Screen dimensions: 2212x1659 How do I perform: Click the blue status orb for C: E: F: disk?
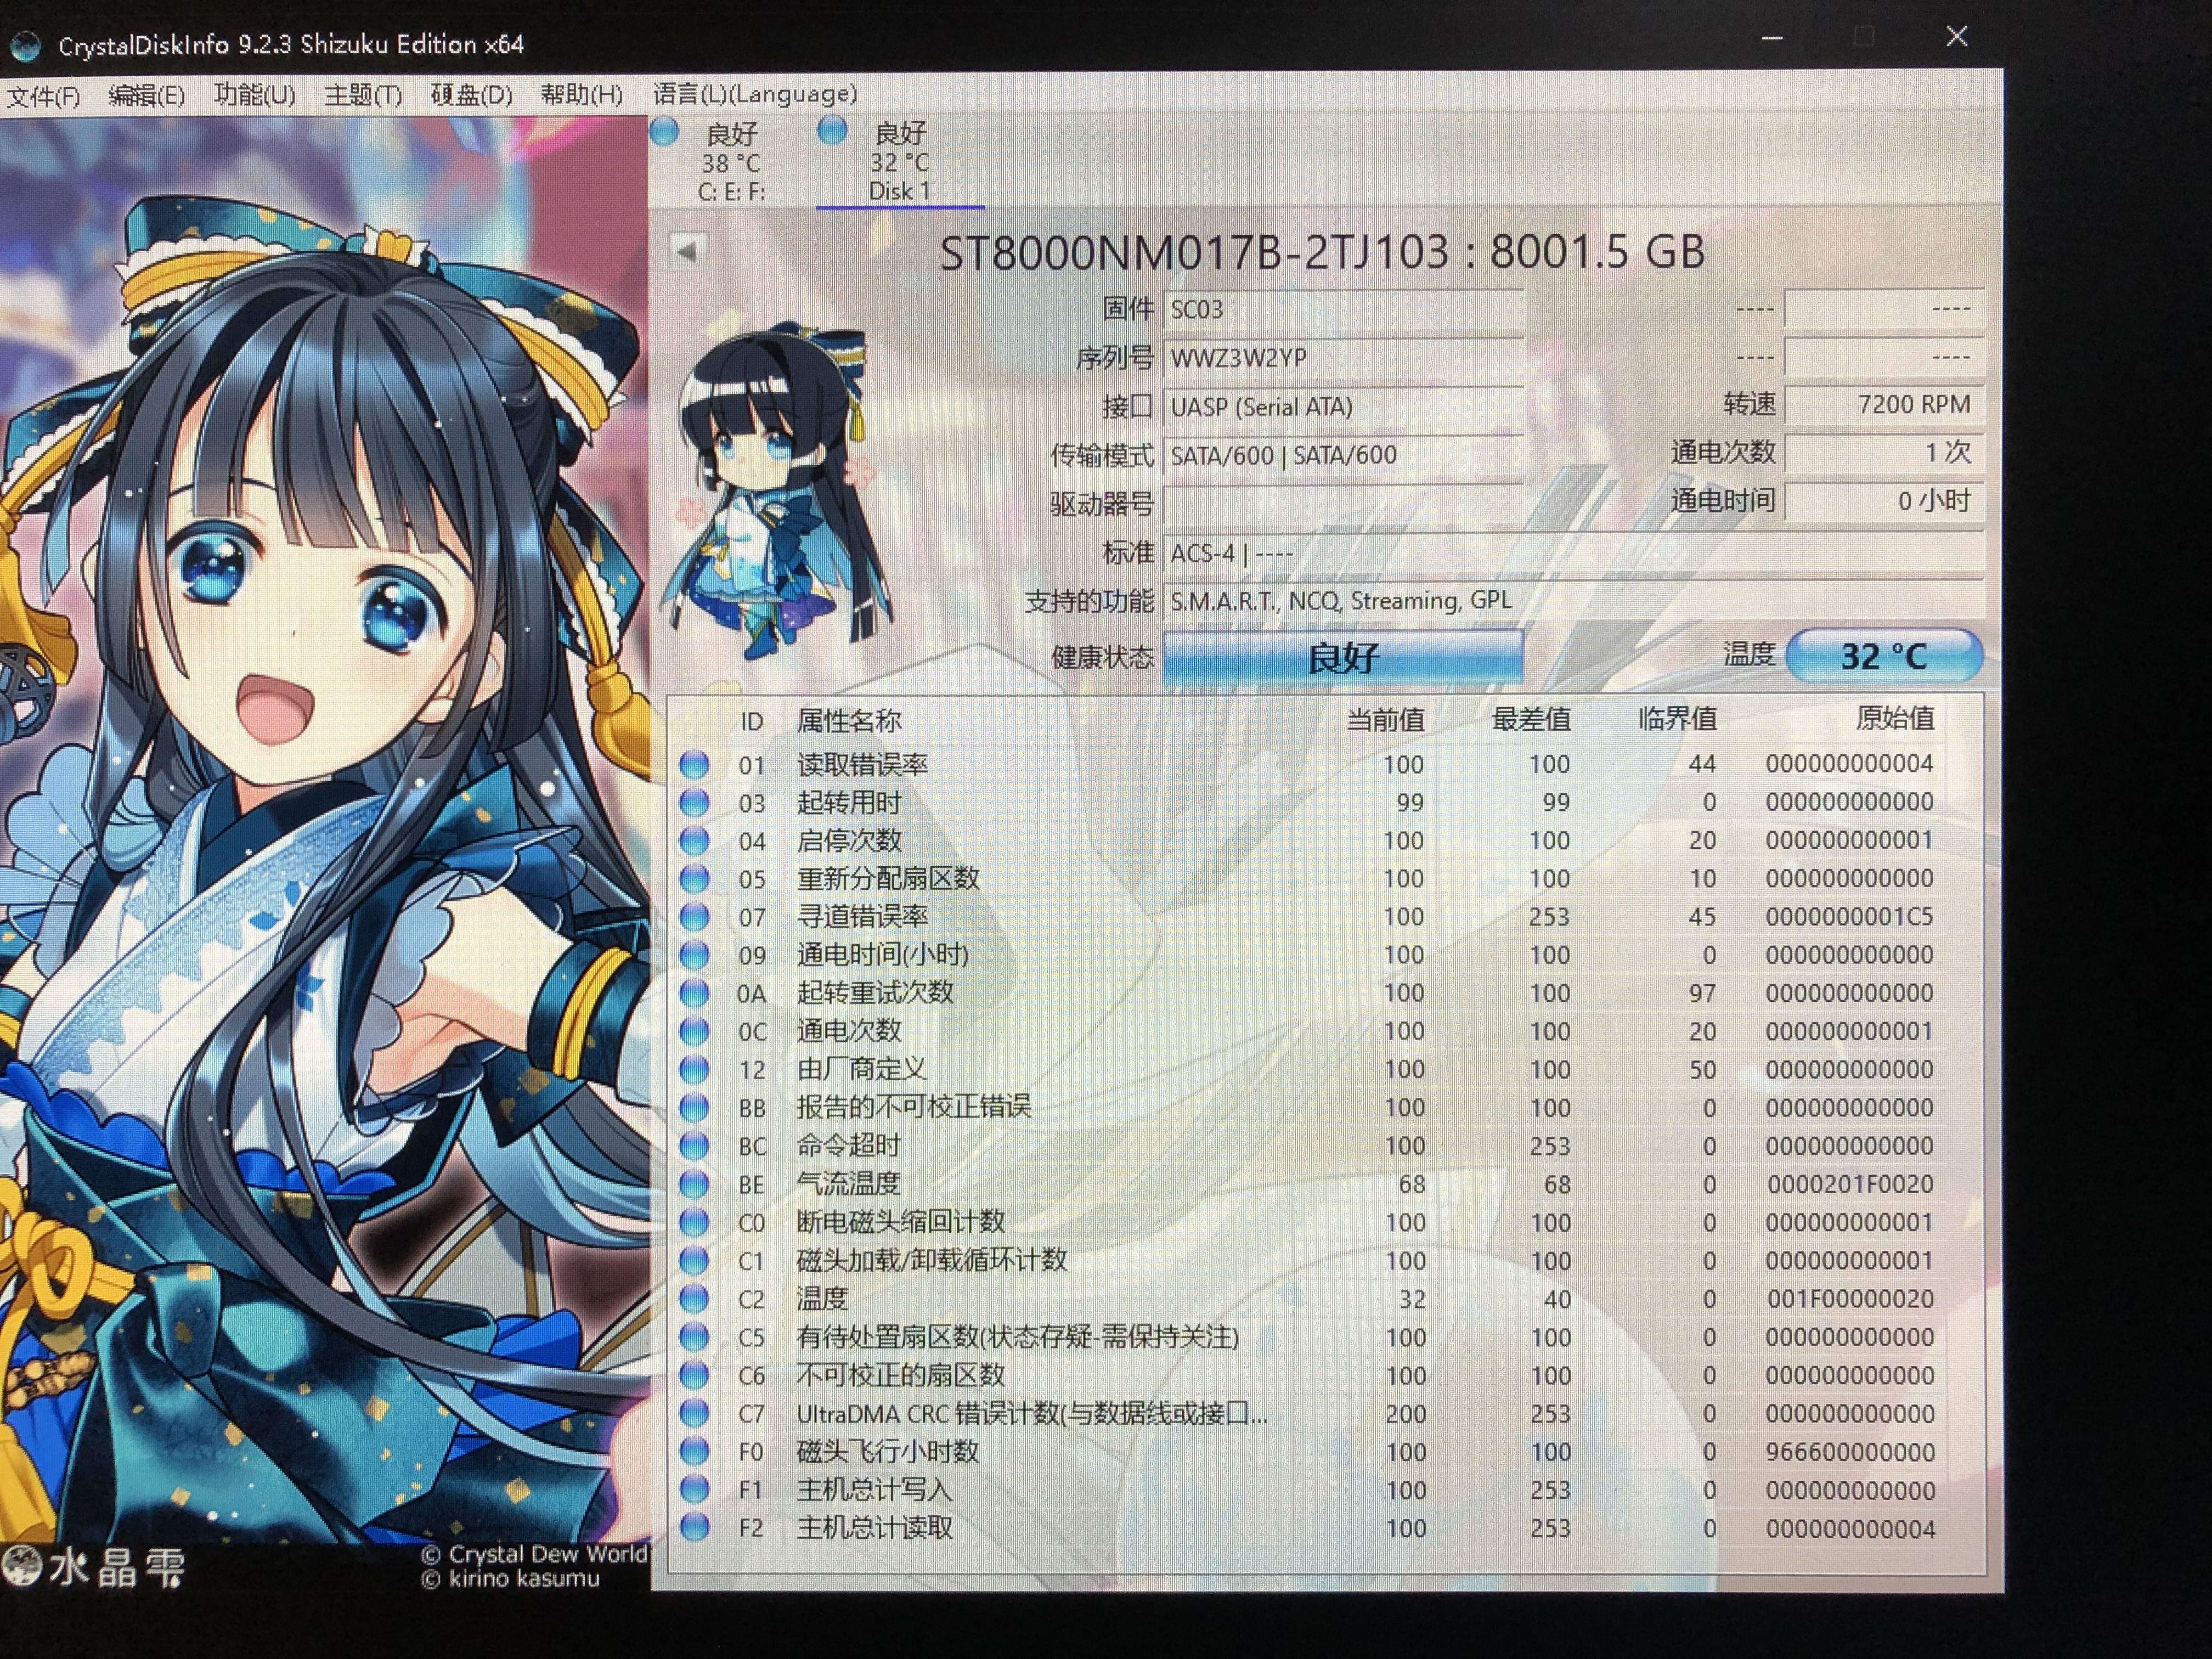[x=665, y=132]
